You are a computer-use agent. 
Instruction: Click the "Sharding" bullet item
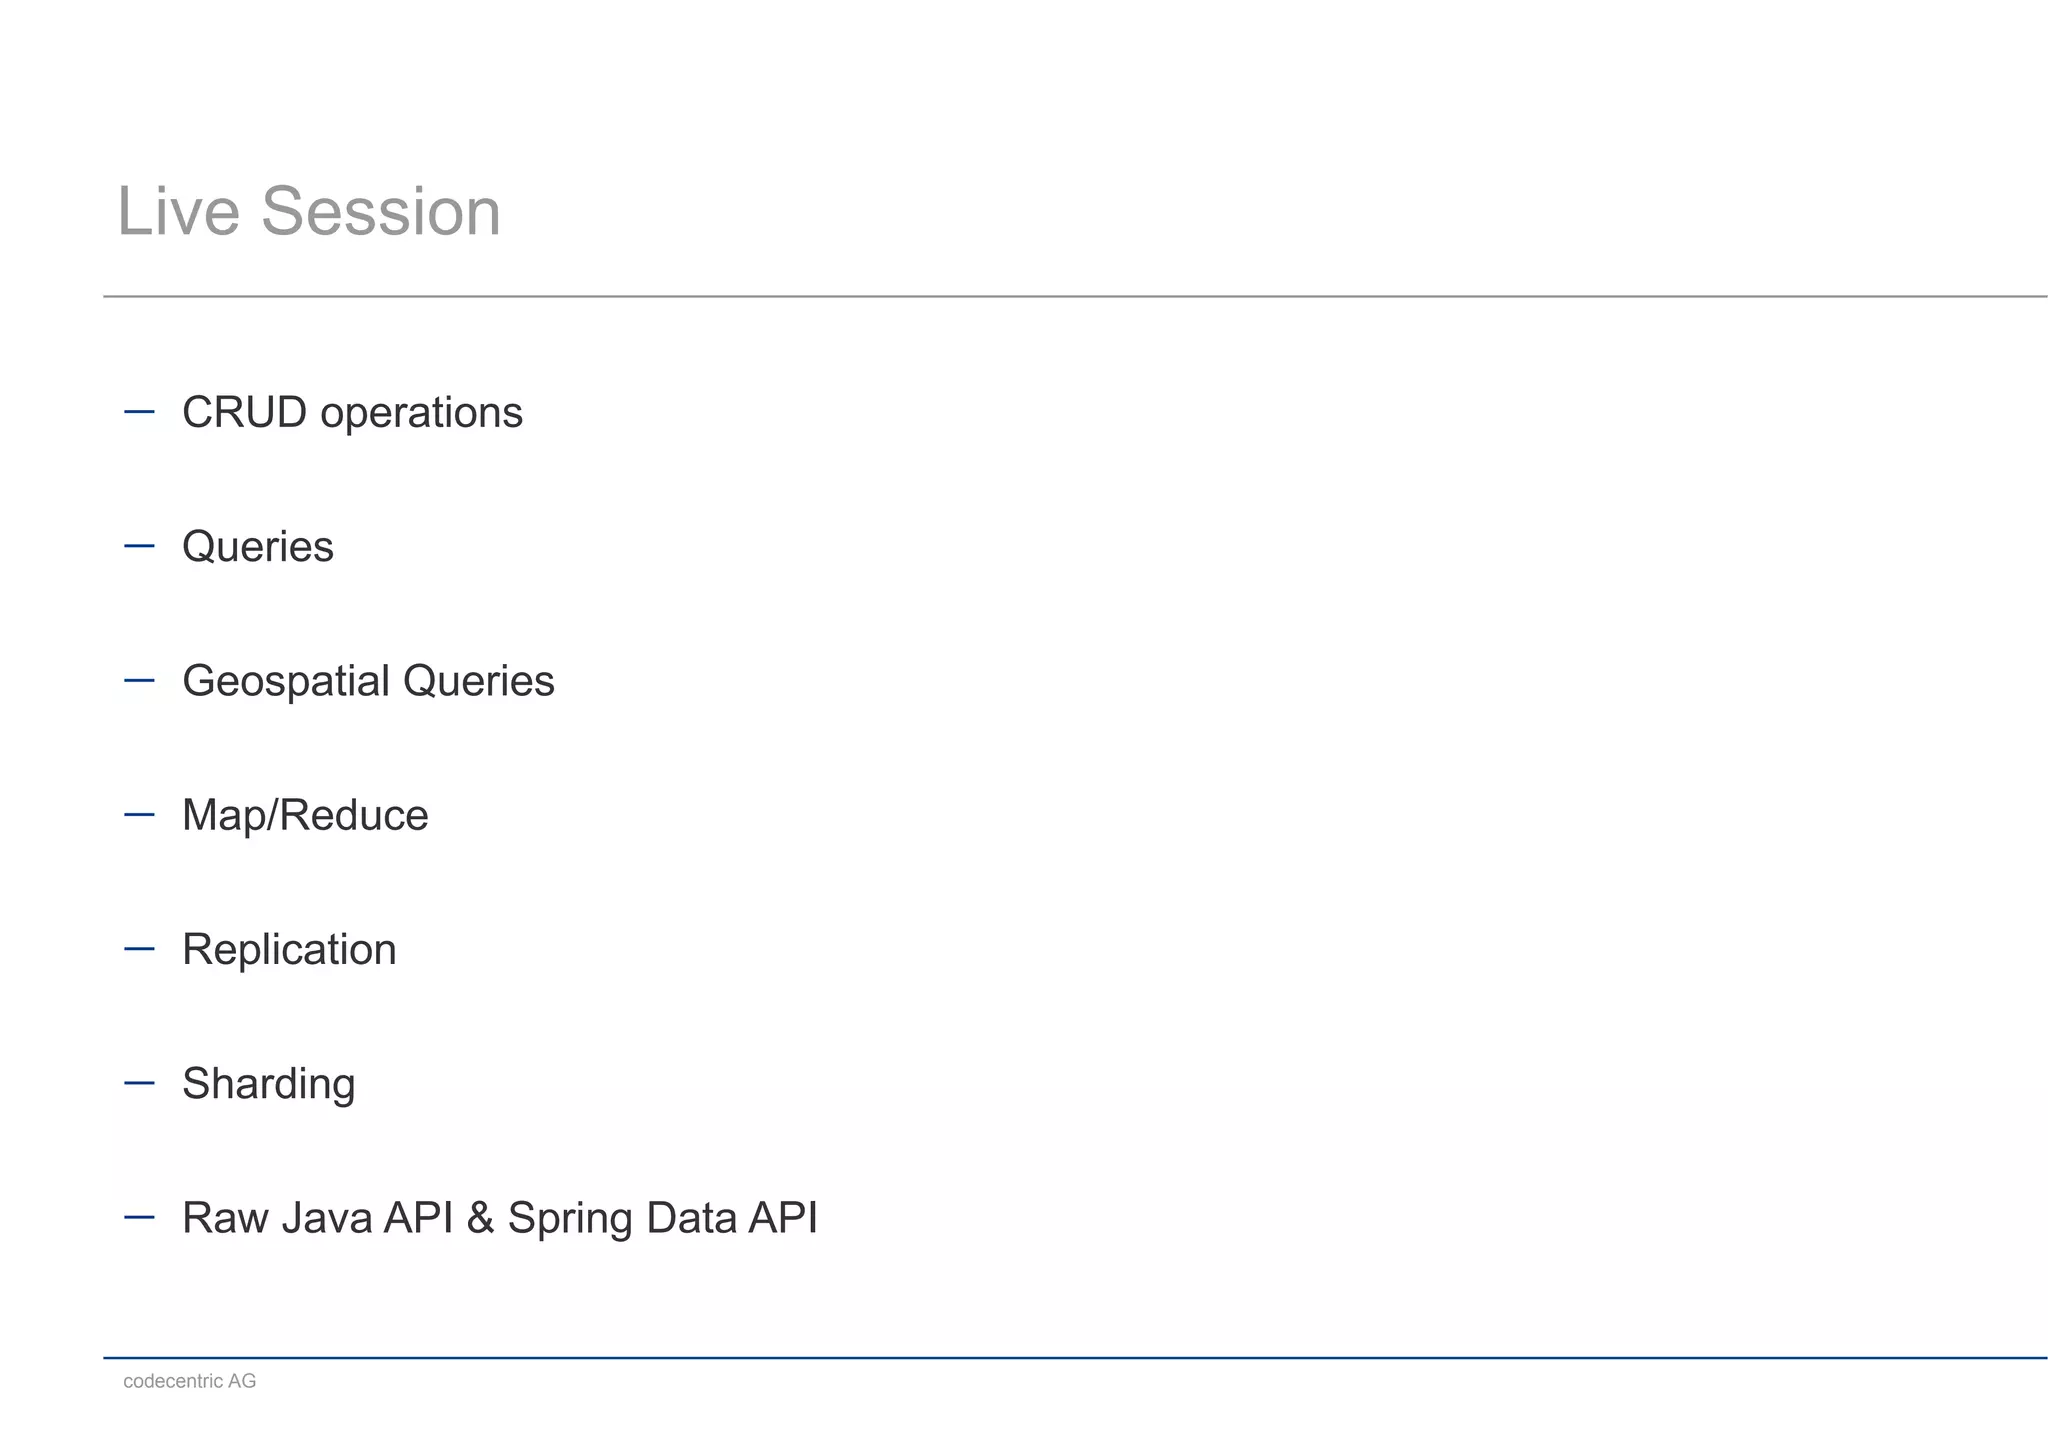[x=268, y=1084]
